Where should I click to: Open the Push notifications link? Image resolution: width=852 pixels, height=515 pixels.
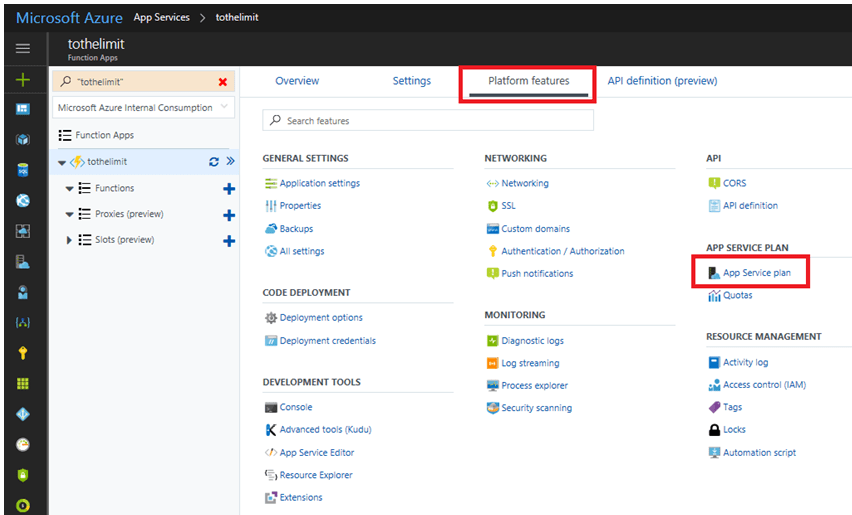537,273
